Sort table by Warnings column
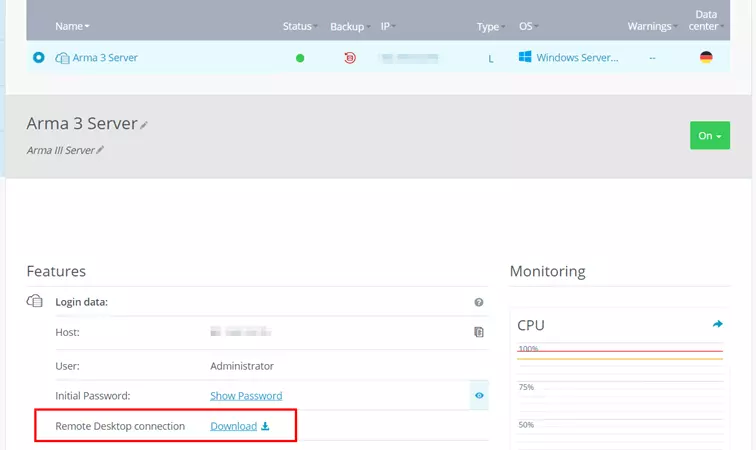The height and width of the screenshot is (450, 756). pyautogui.click(x=652, y=26)
